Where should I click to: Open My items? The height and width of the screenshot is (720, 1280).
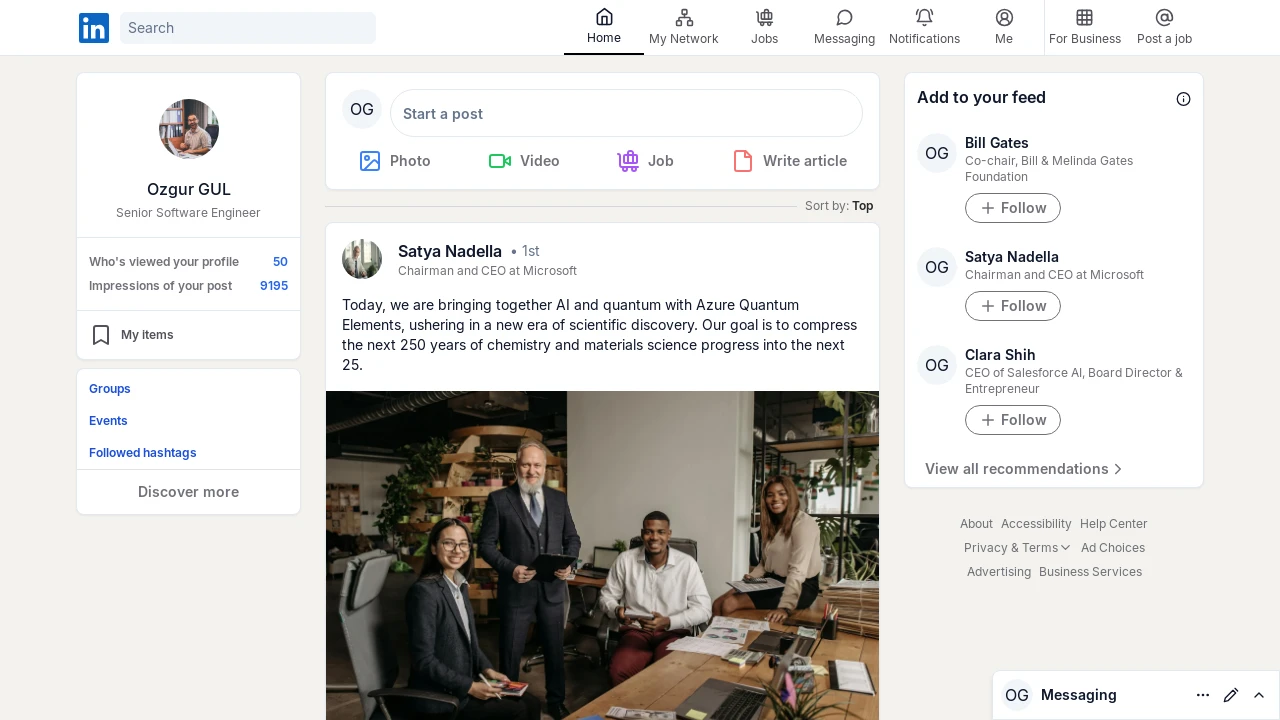[x=188, y=335]
